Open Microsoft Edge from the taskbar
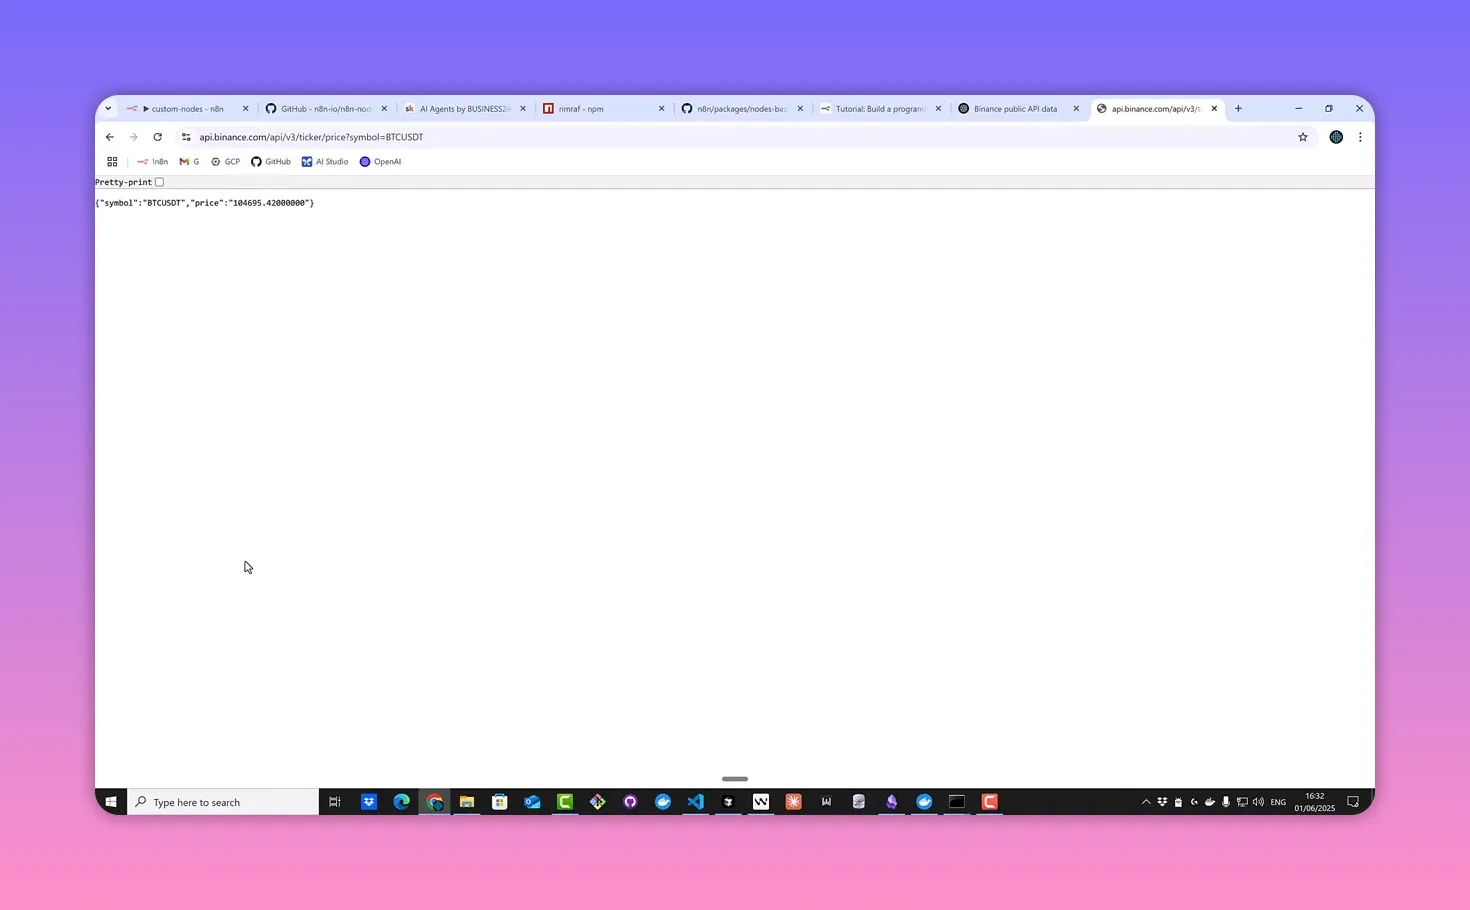Image resolution: width=1470 pixels, height=910 pixels. click(402, 802)
